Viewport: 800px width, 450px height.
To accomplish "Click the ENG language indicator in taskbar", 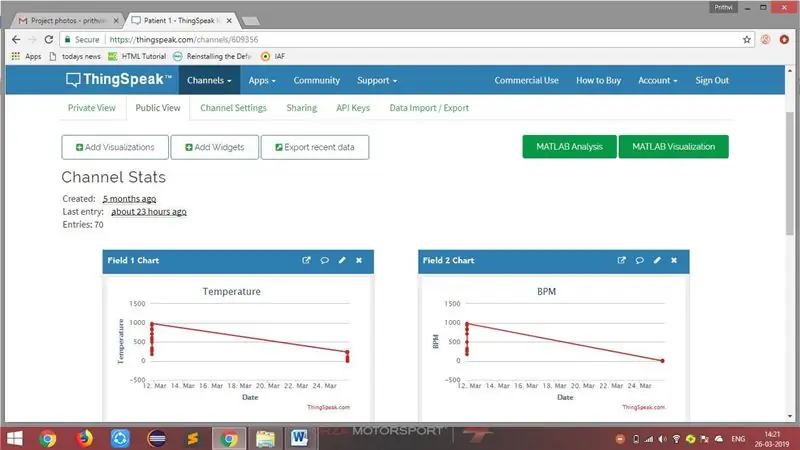I will (x=738, y=439).
